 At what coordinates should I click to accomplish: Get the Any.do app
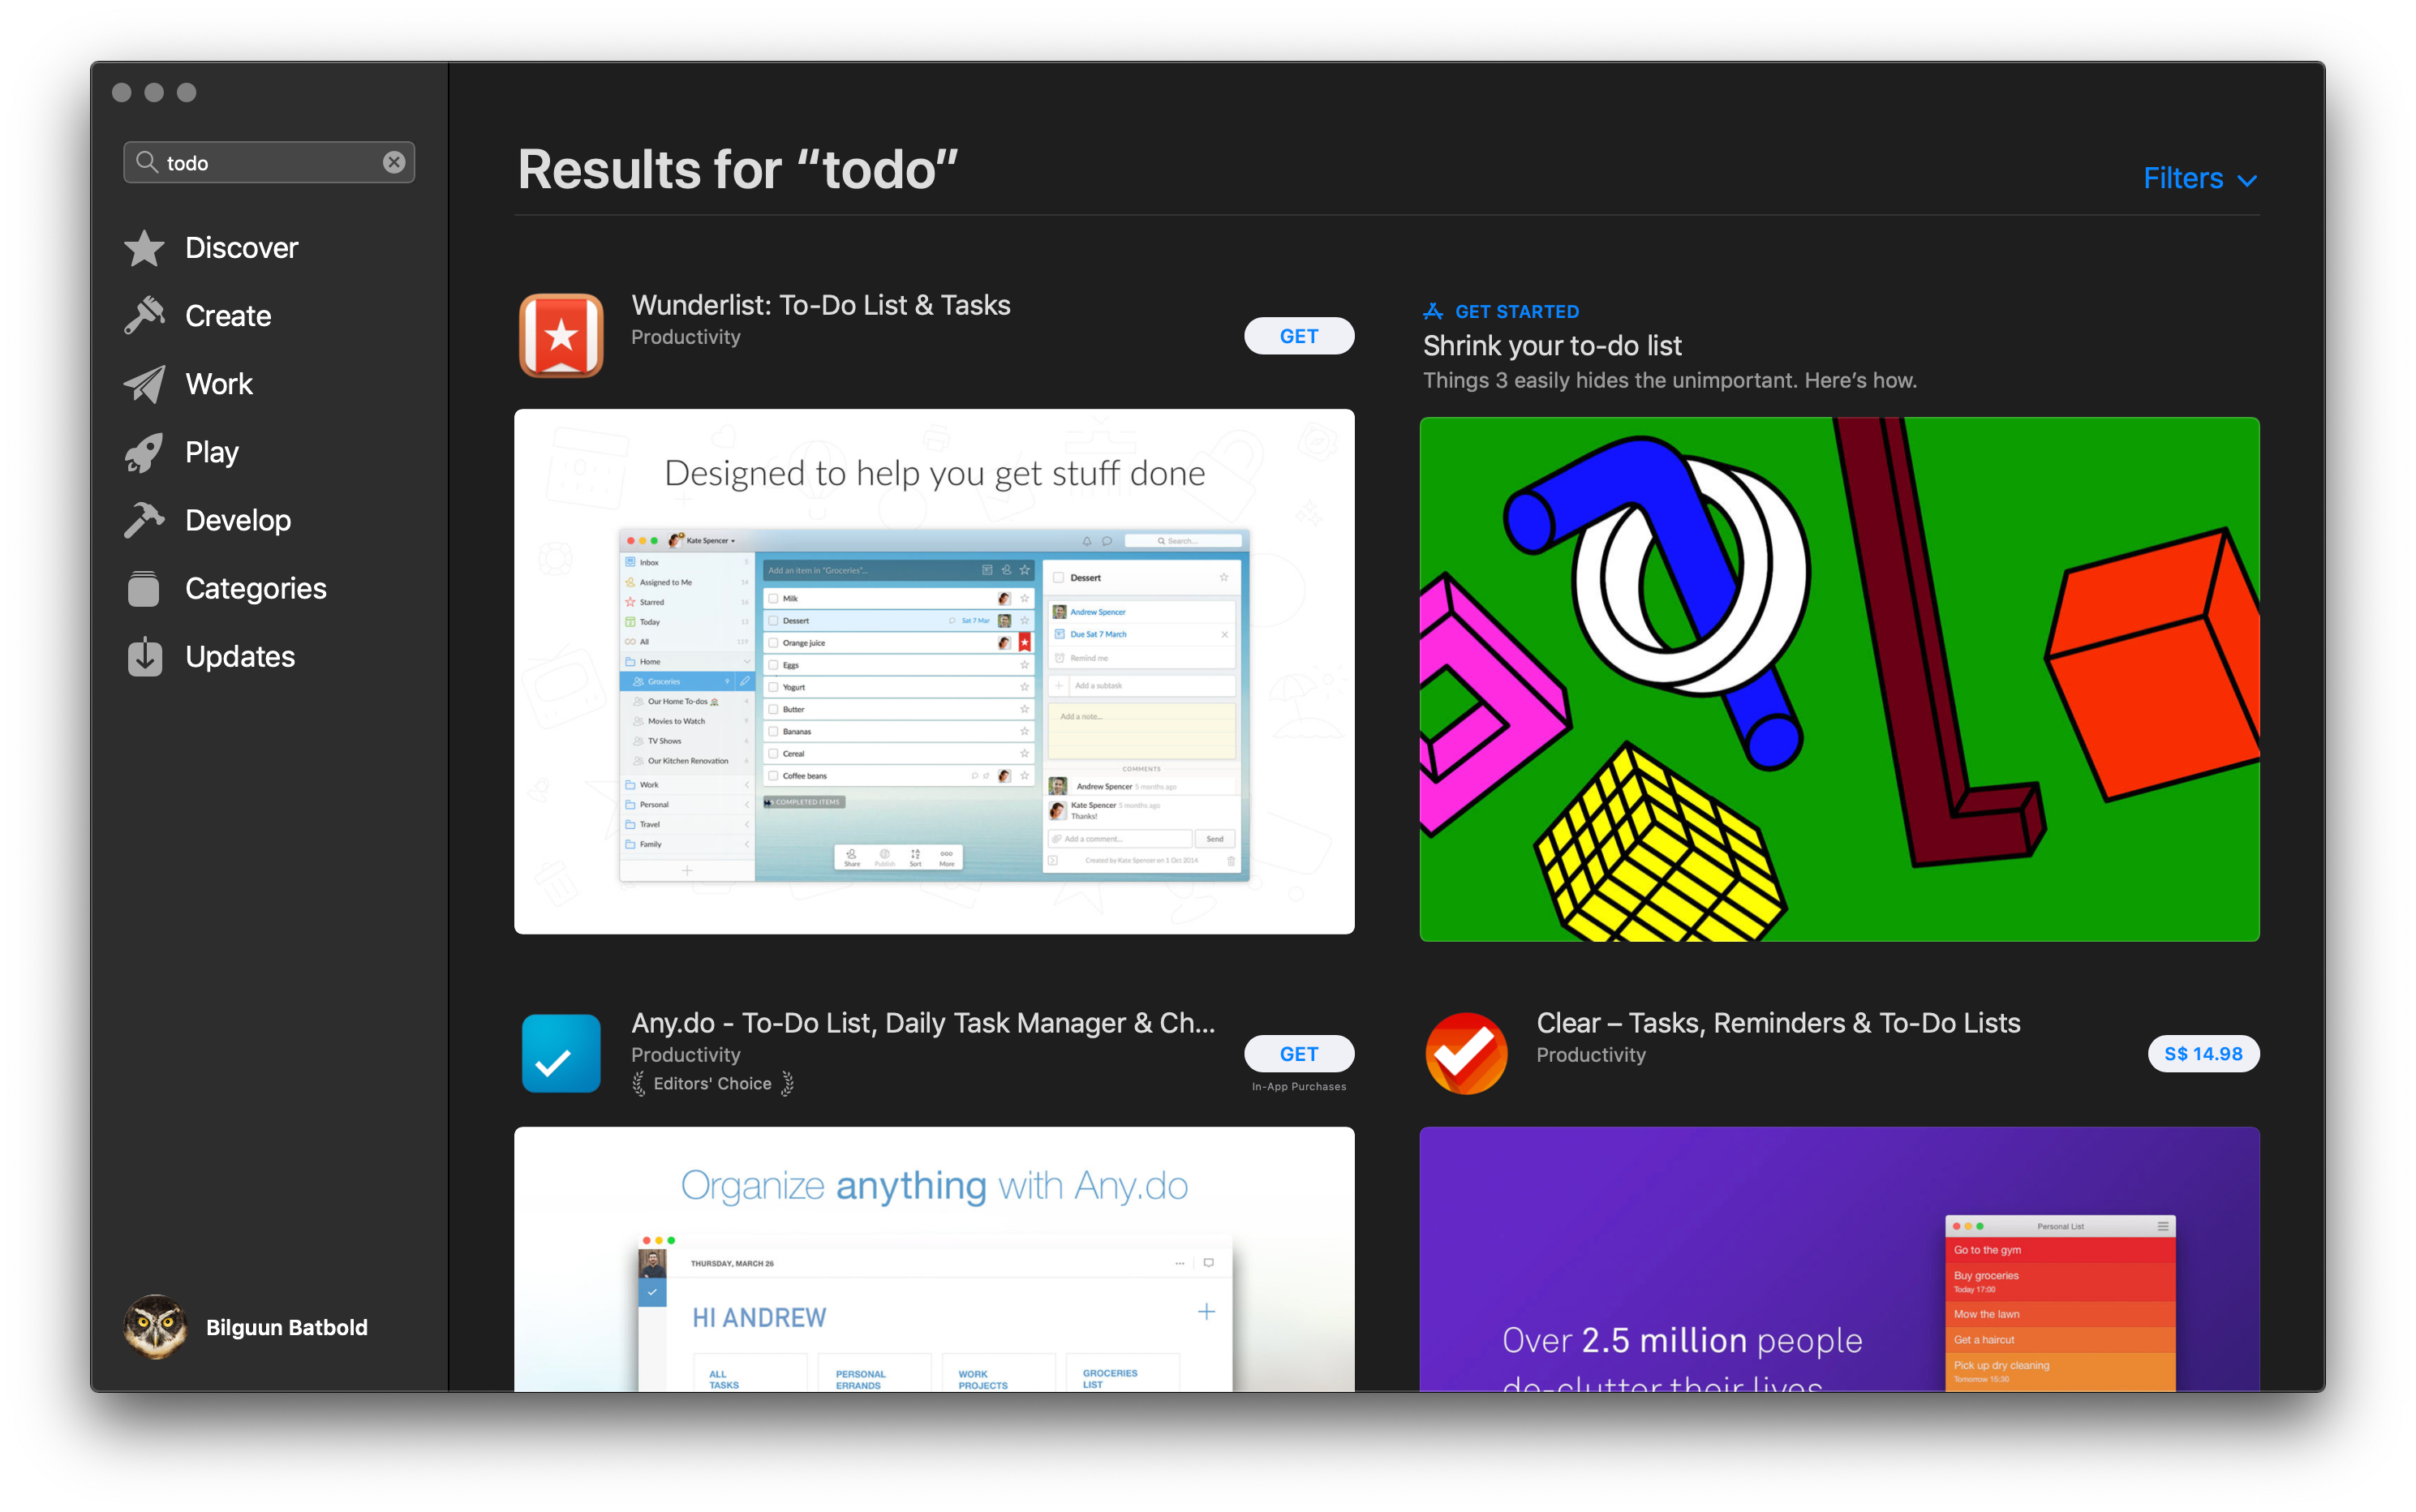tap(1299, 1054)
